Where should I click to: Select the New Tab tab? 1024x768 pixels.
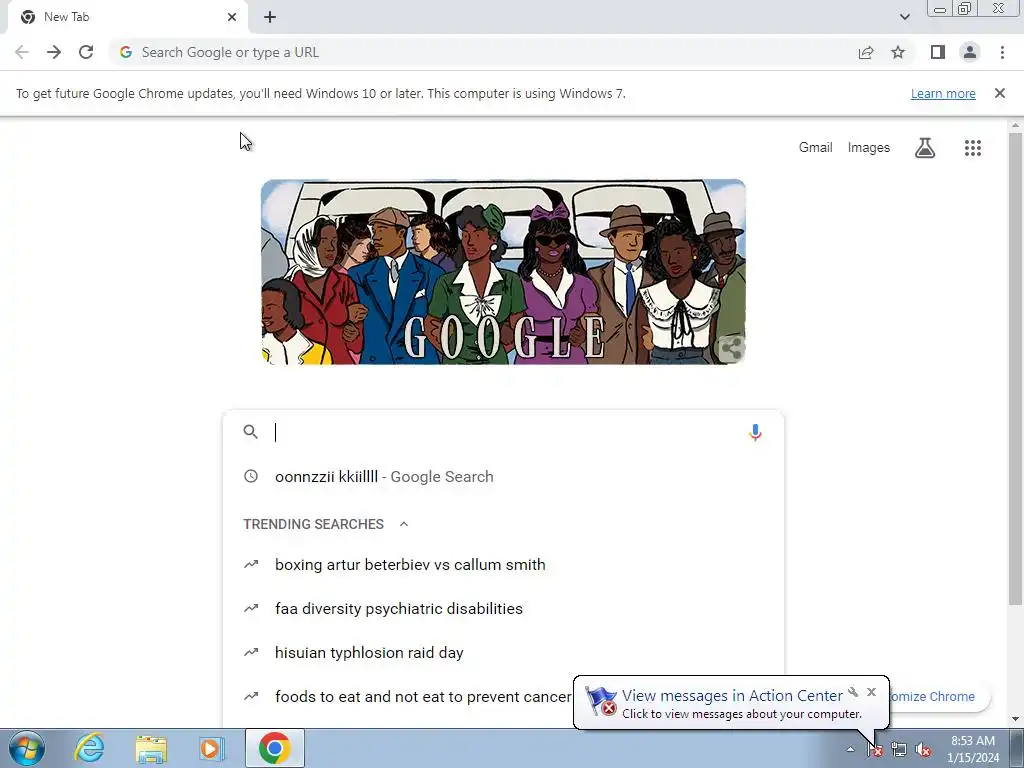coord(127,18)
